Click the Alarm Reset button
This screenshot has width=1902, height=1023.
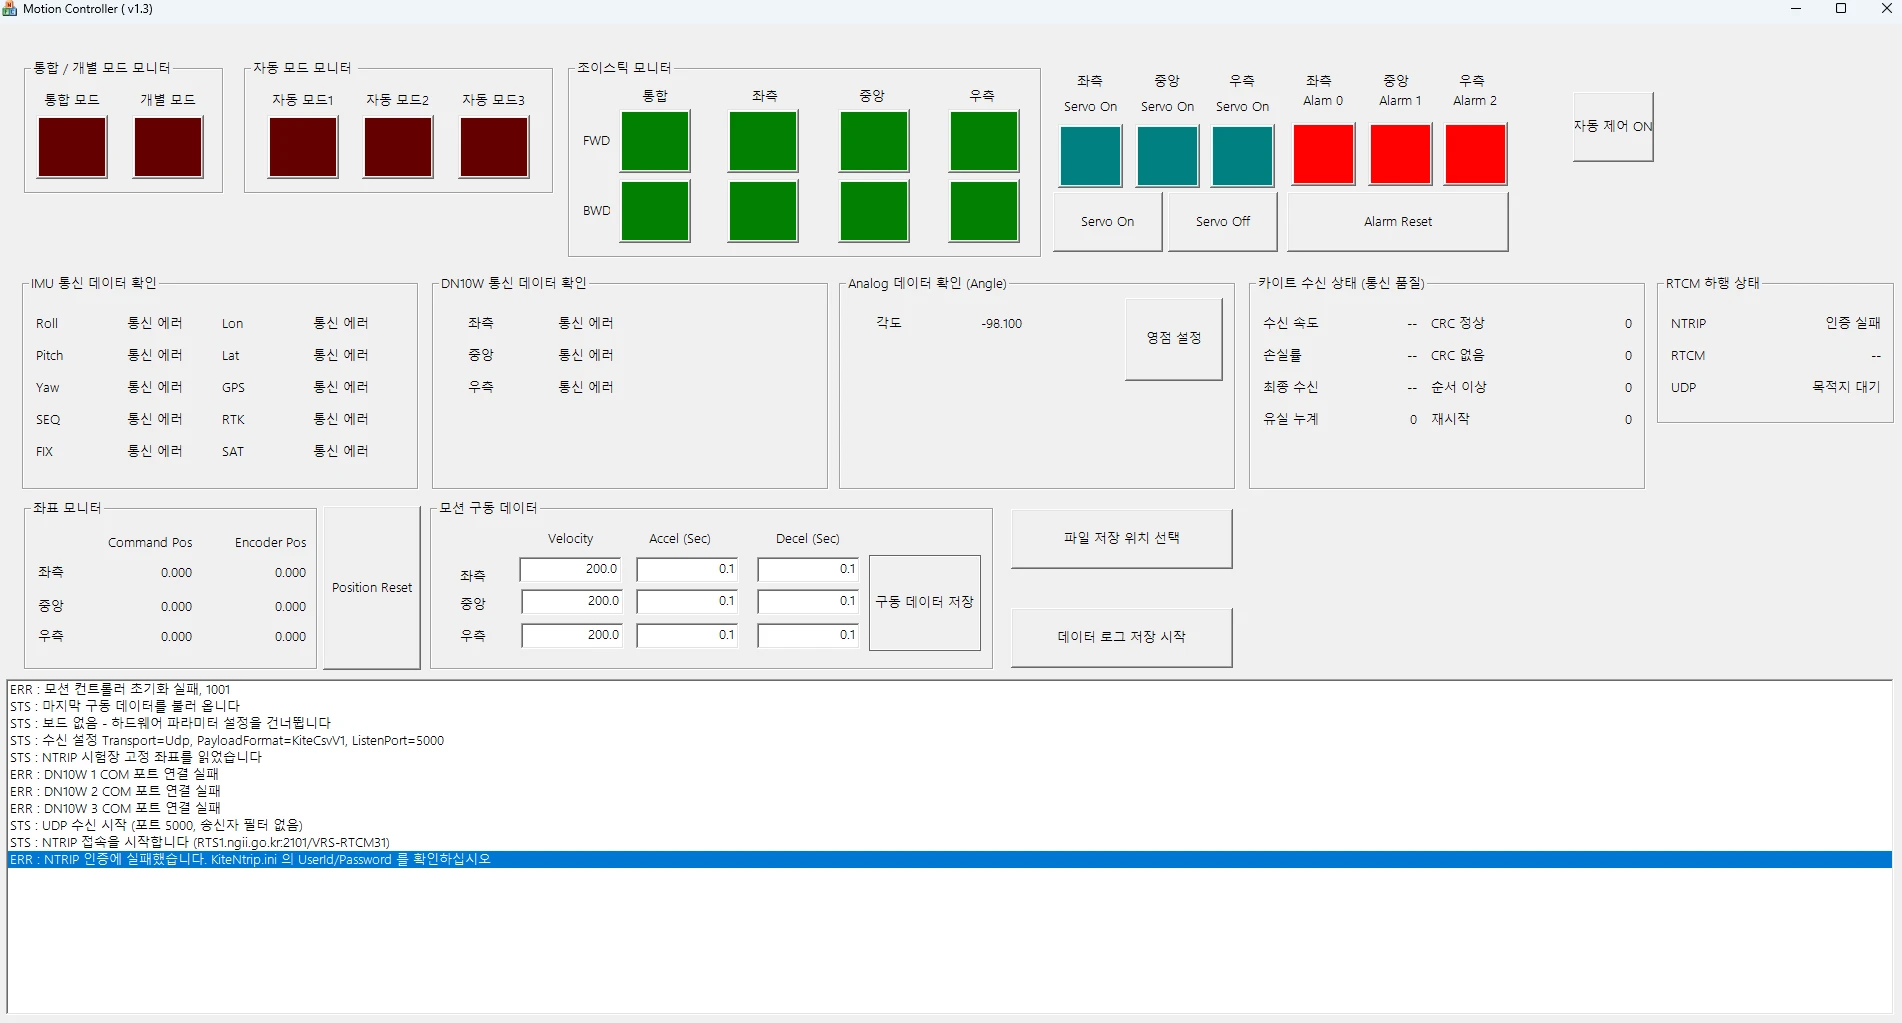(1397, 221)
